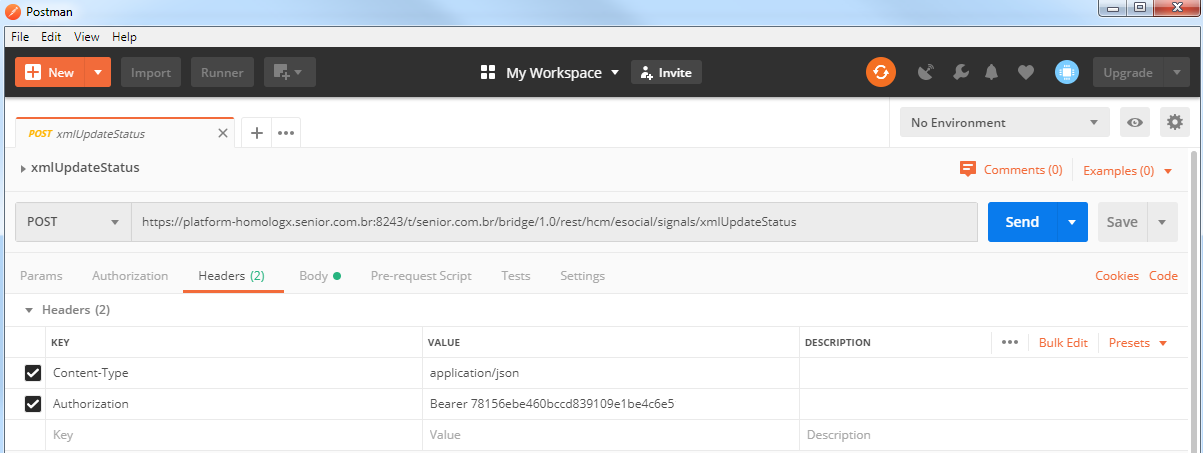The width and height of the screenshot is (1203, 453).
Task: Add a new request tab with plus
Action: pyautogui.click(x=256, y=133)
